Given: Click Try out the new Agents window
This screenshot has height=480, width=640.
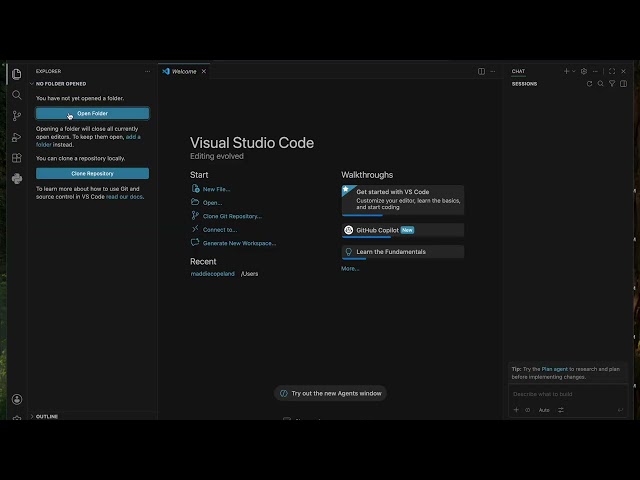Looking at the screenshot, I should [330, 393].
